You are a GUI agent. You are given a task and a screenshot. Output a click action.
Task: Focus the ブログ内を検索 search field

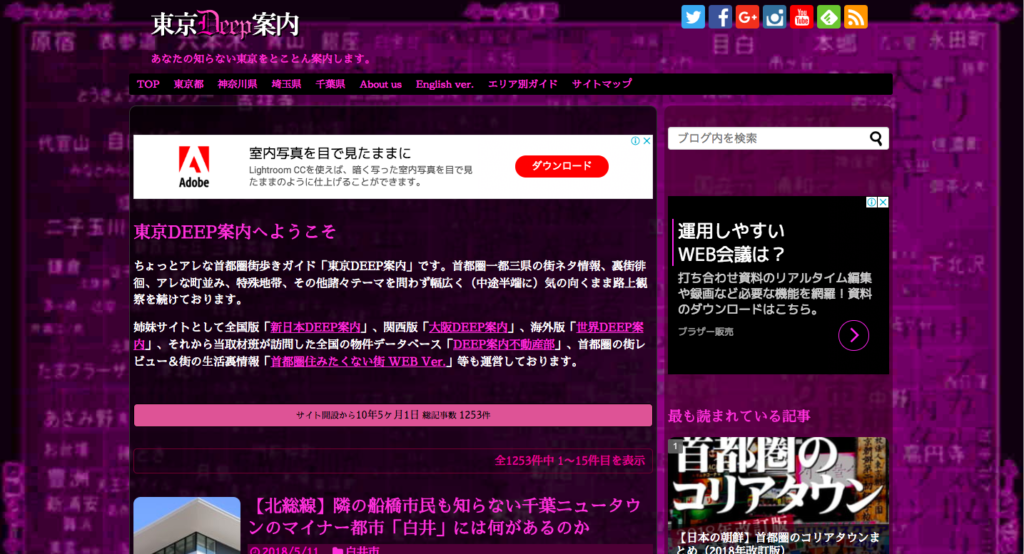(769, 138)
